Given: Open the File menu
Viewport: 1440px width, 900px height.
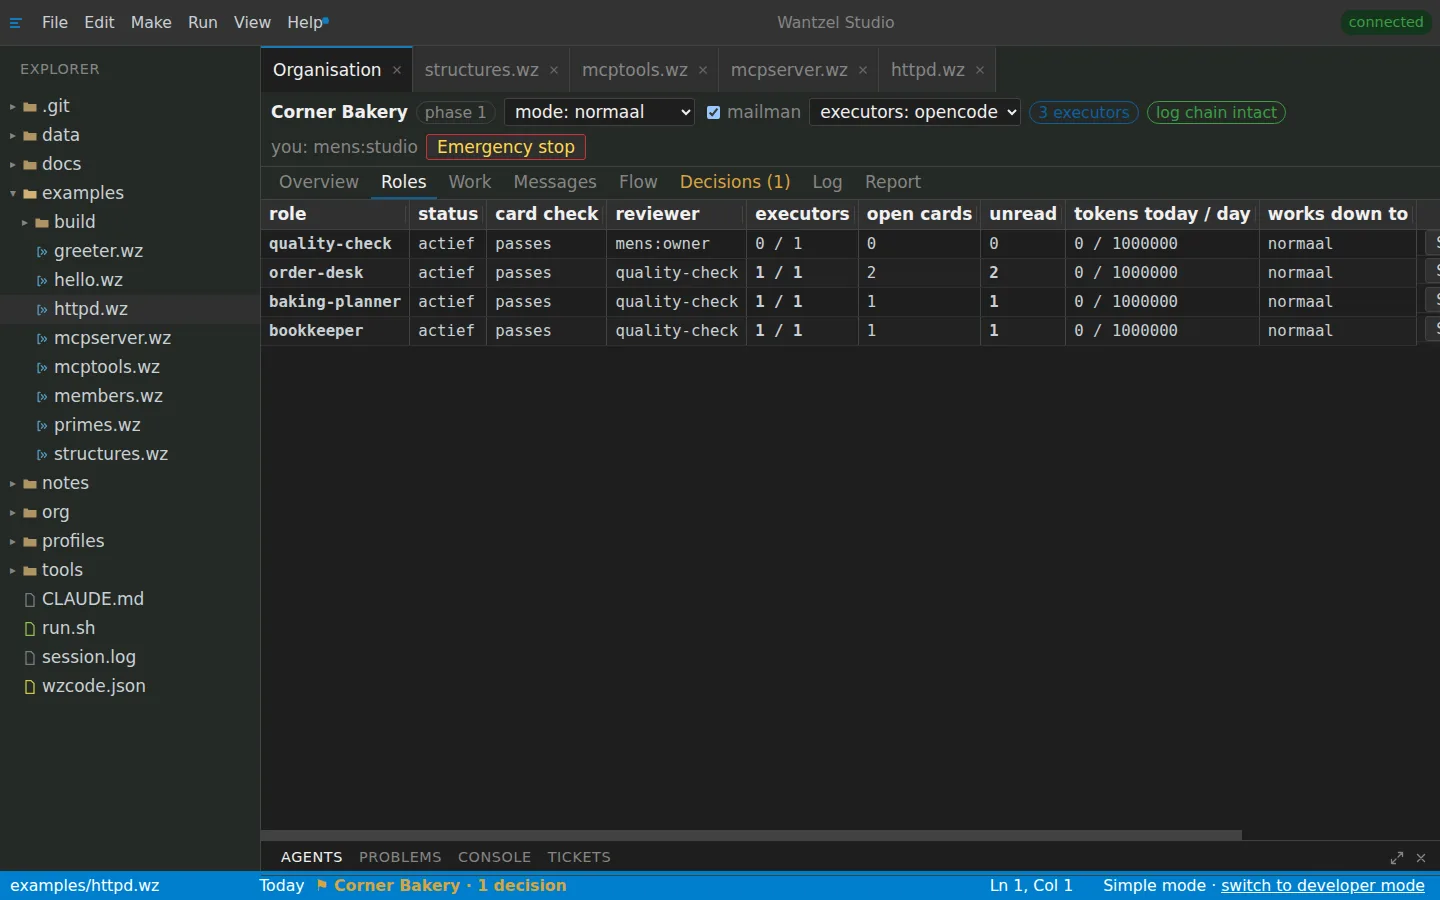Looking at the screenshot, I should (x=55, y=22).
